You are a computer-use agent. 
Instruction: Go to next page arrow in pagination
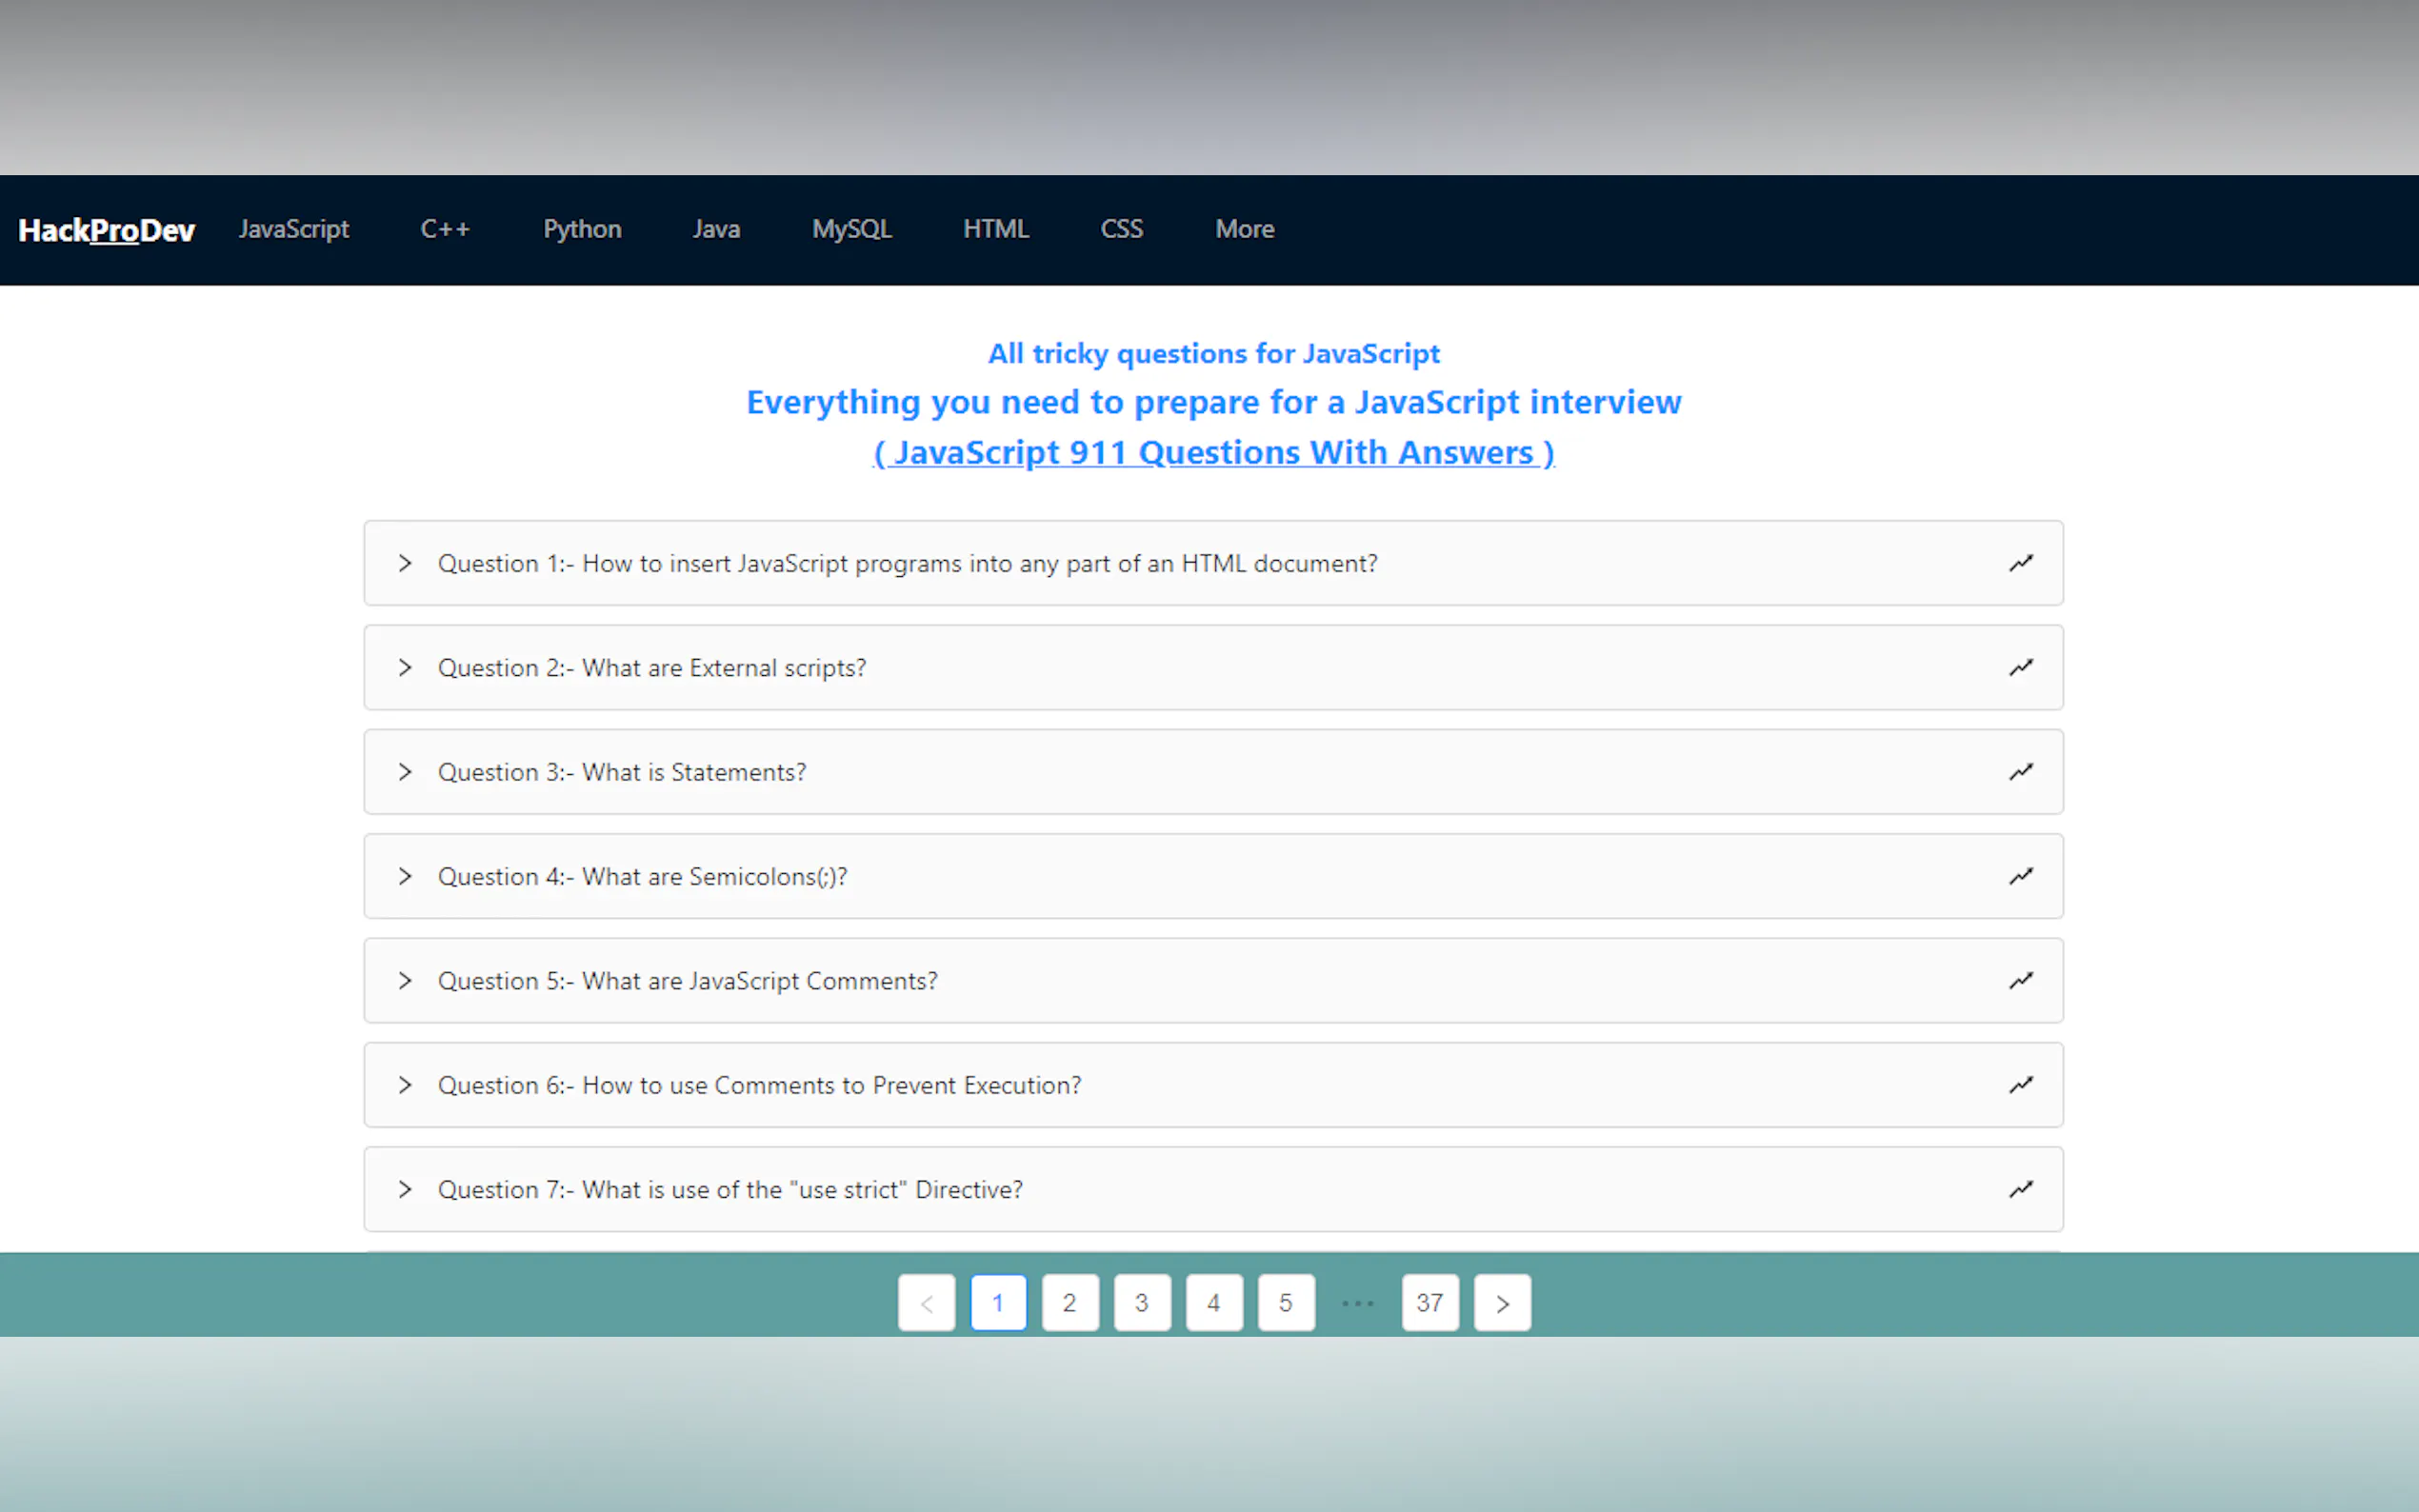[1502, 1303]
